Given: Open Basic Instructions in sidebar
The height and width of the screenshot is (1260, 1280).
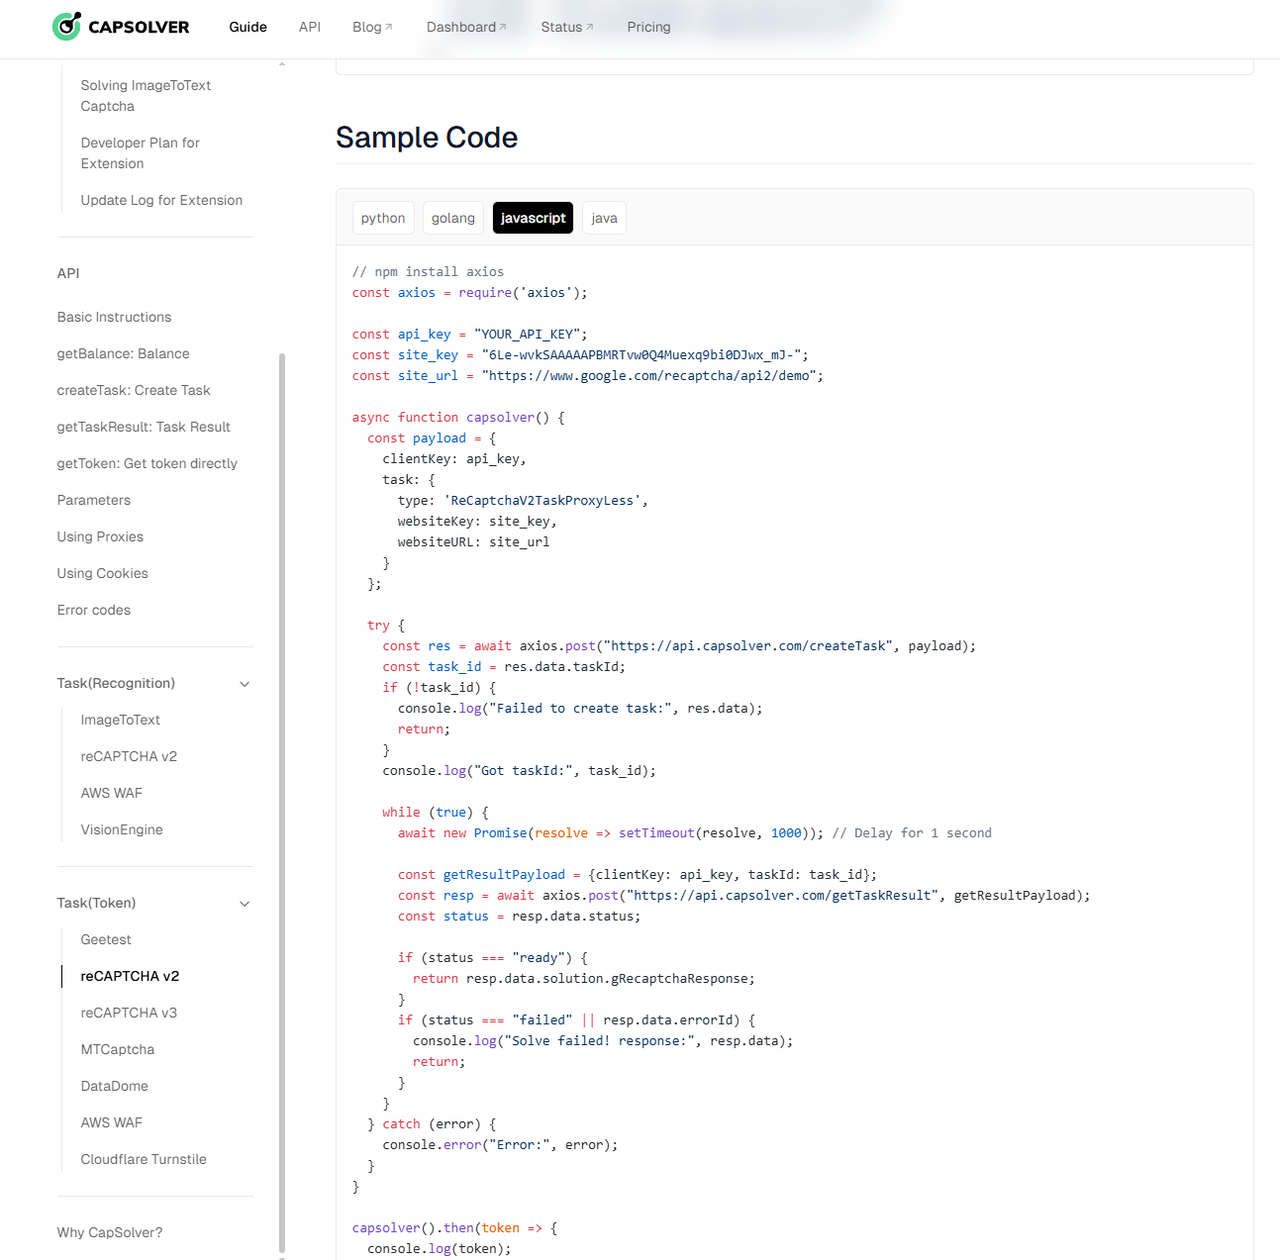Looking at the screenshot, I should (x=114, y=317).
